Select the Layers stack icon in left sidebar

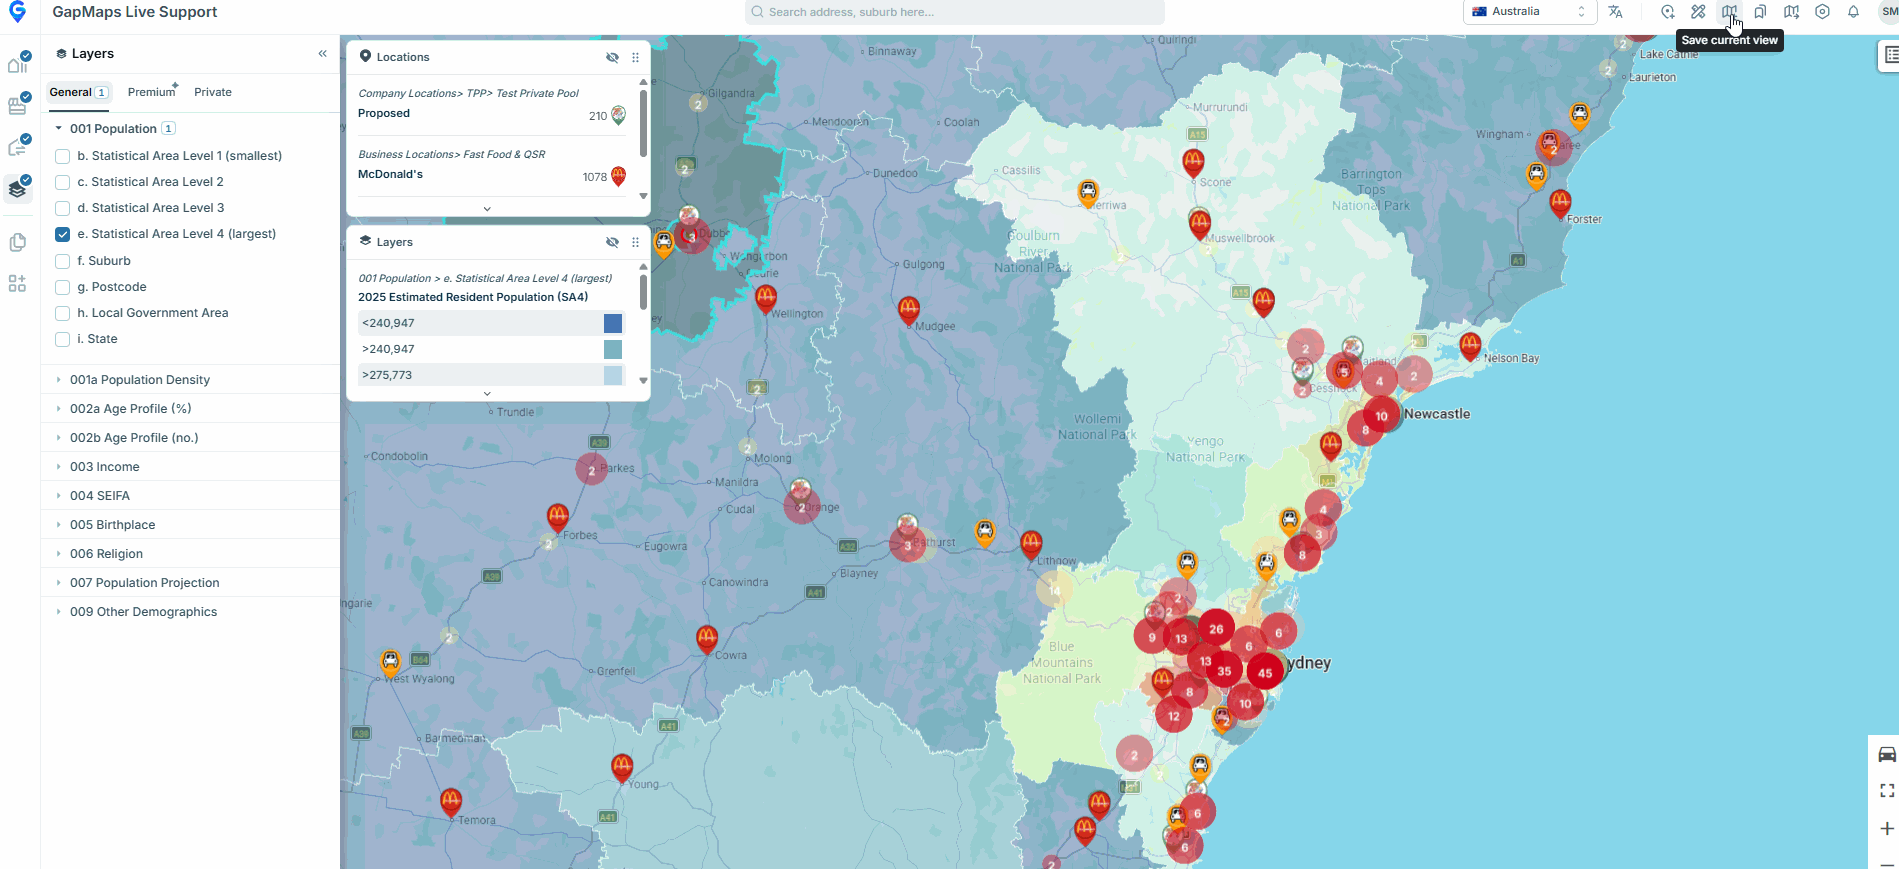click(18, 188)
